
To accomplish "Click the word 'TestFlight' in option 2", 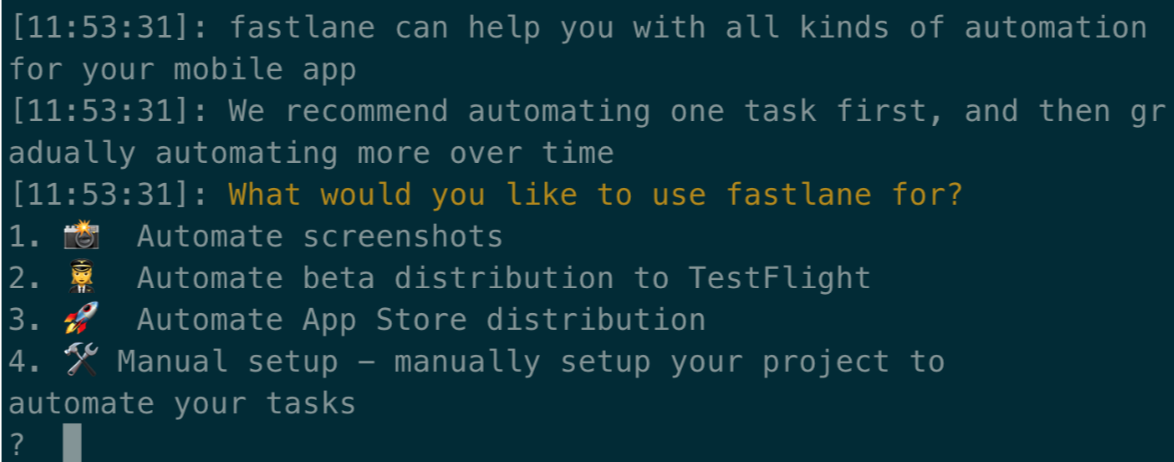I will pos(779,278).
